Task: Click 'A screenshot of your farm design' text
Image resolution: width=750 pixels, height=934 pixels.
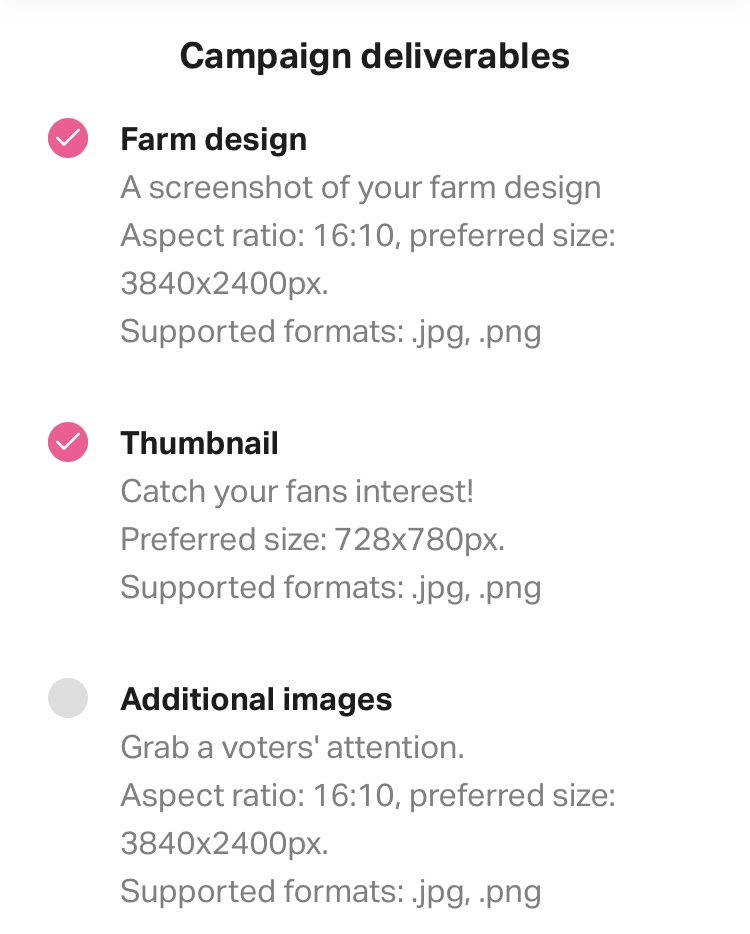Action: pos(361,188)
